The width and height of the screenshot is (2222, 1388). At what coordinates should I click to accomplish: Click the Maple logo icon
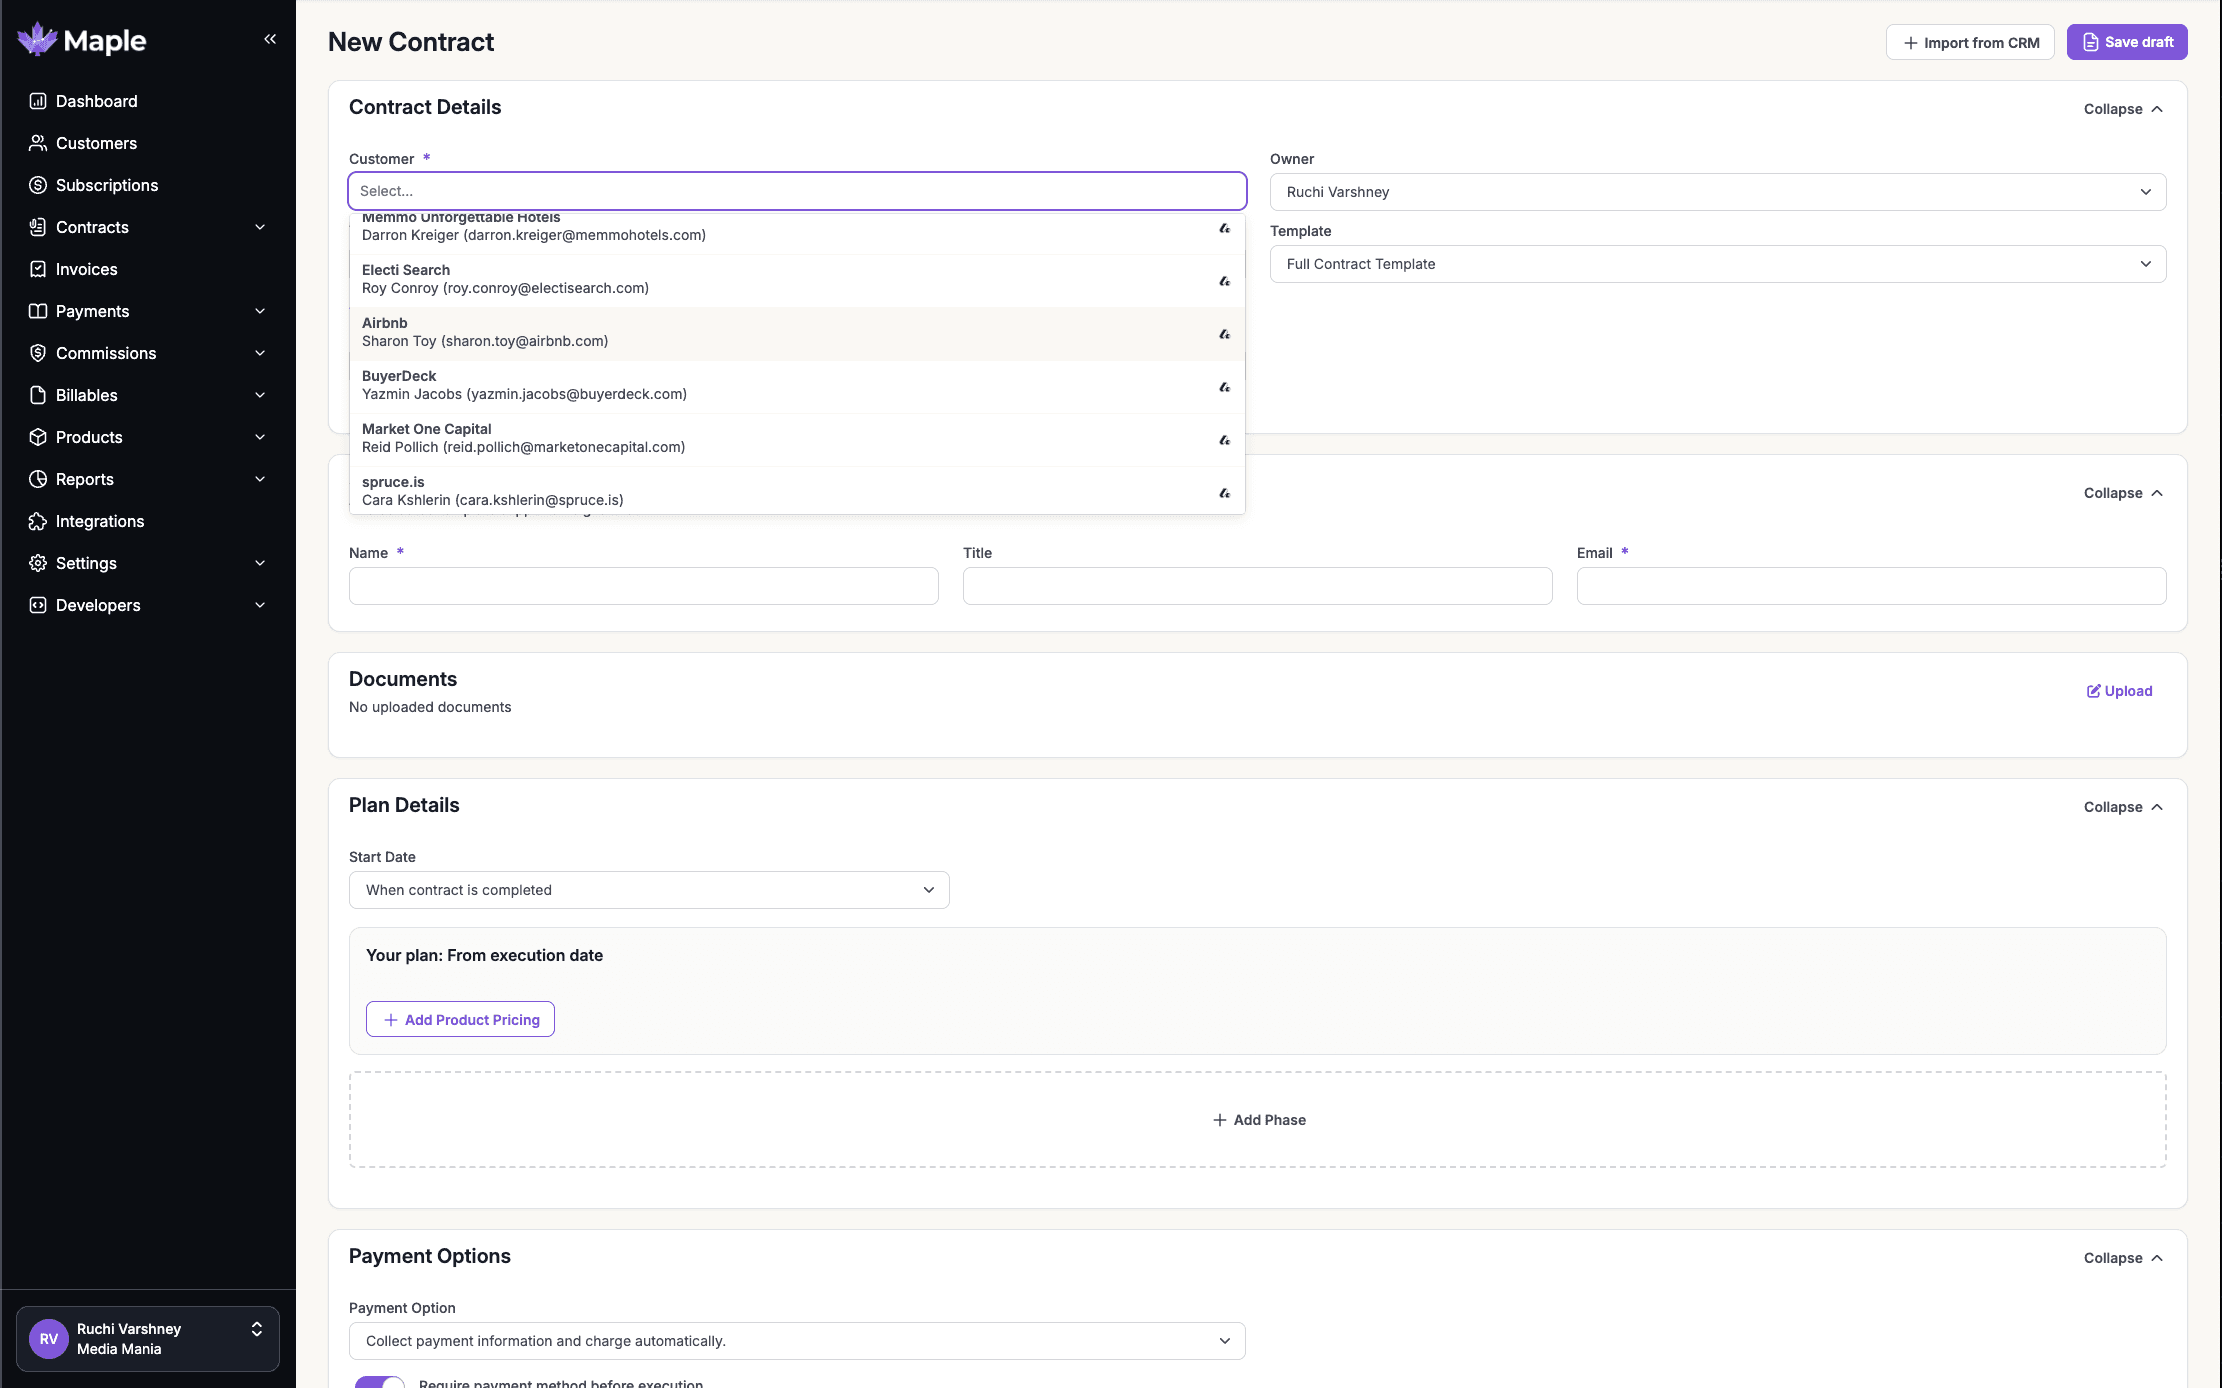[x=38, y=40]
